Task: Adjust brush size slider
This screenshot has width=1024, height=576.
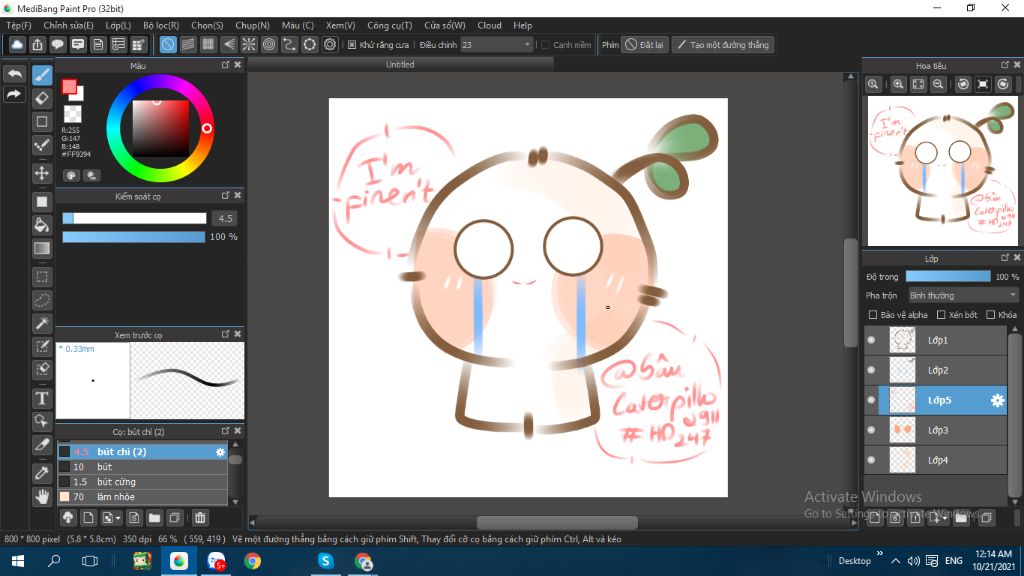Action: (135, 218)
